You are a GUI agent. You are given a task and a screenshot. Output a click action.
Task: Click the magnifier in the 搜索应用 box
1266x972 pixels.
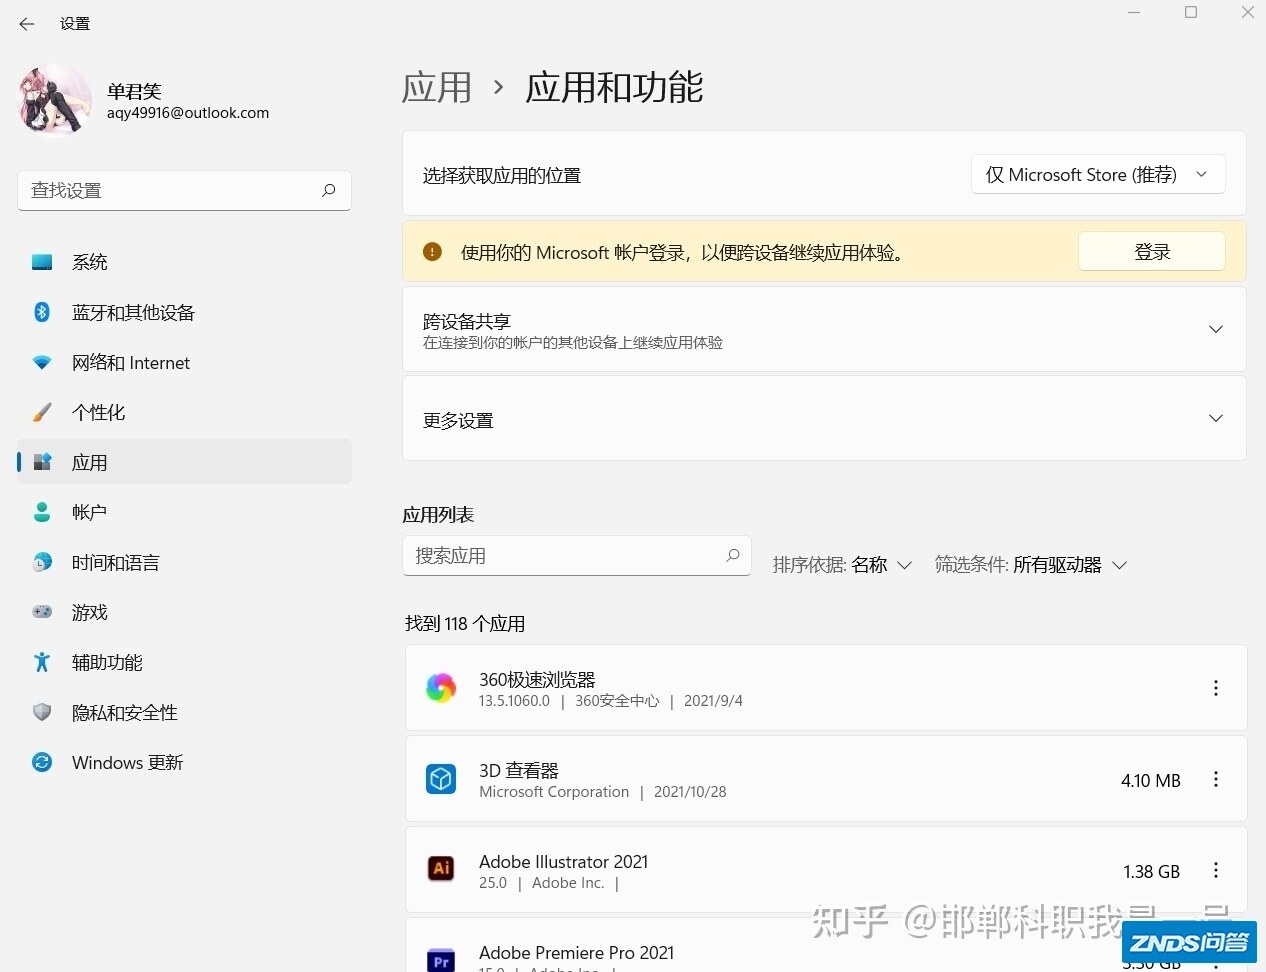[x=733, y=555]
